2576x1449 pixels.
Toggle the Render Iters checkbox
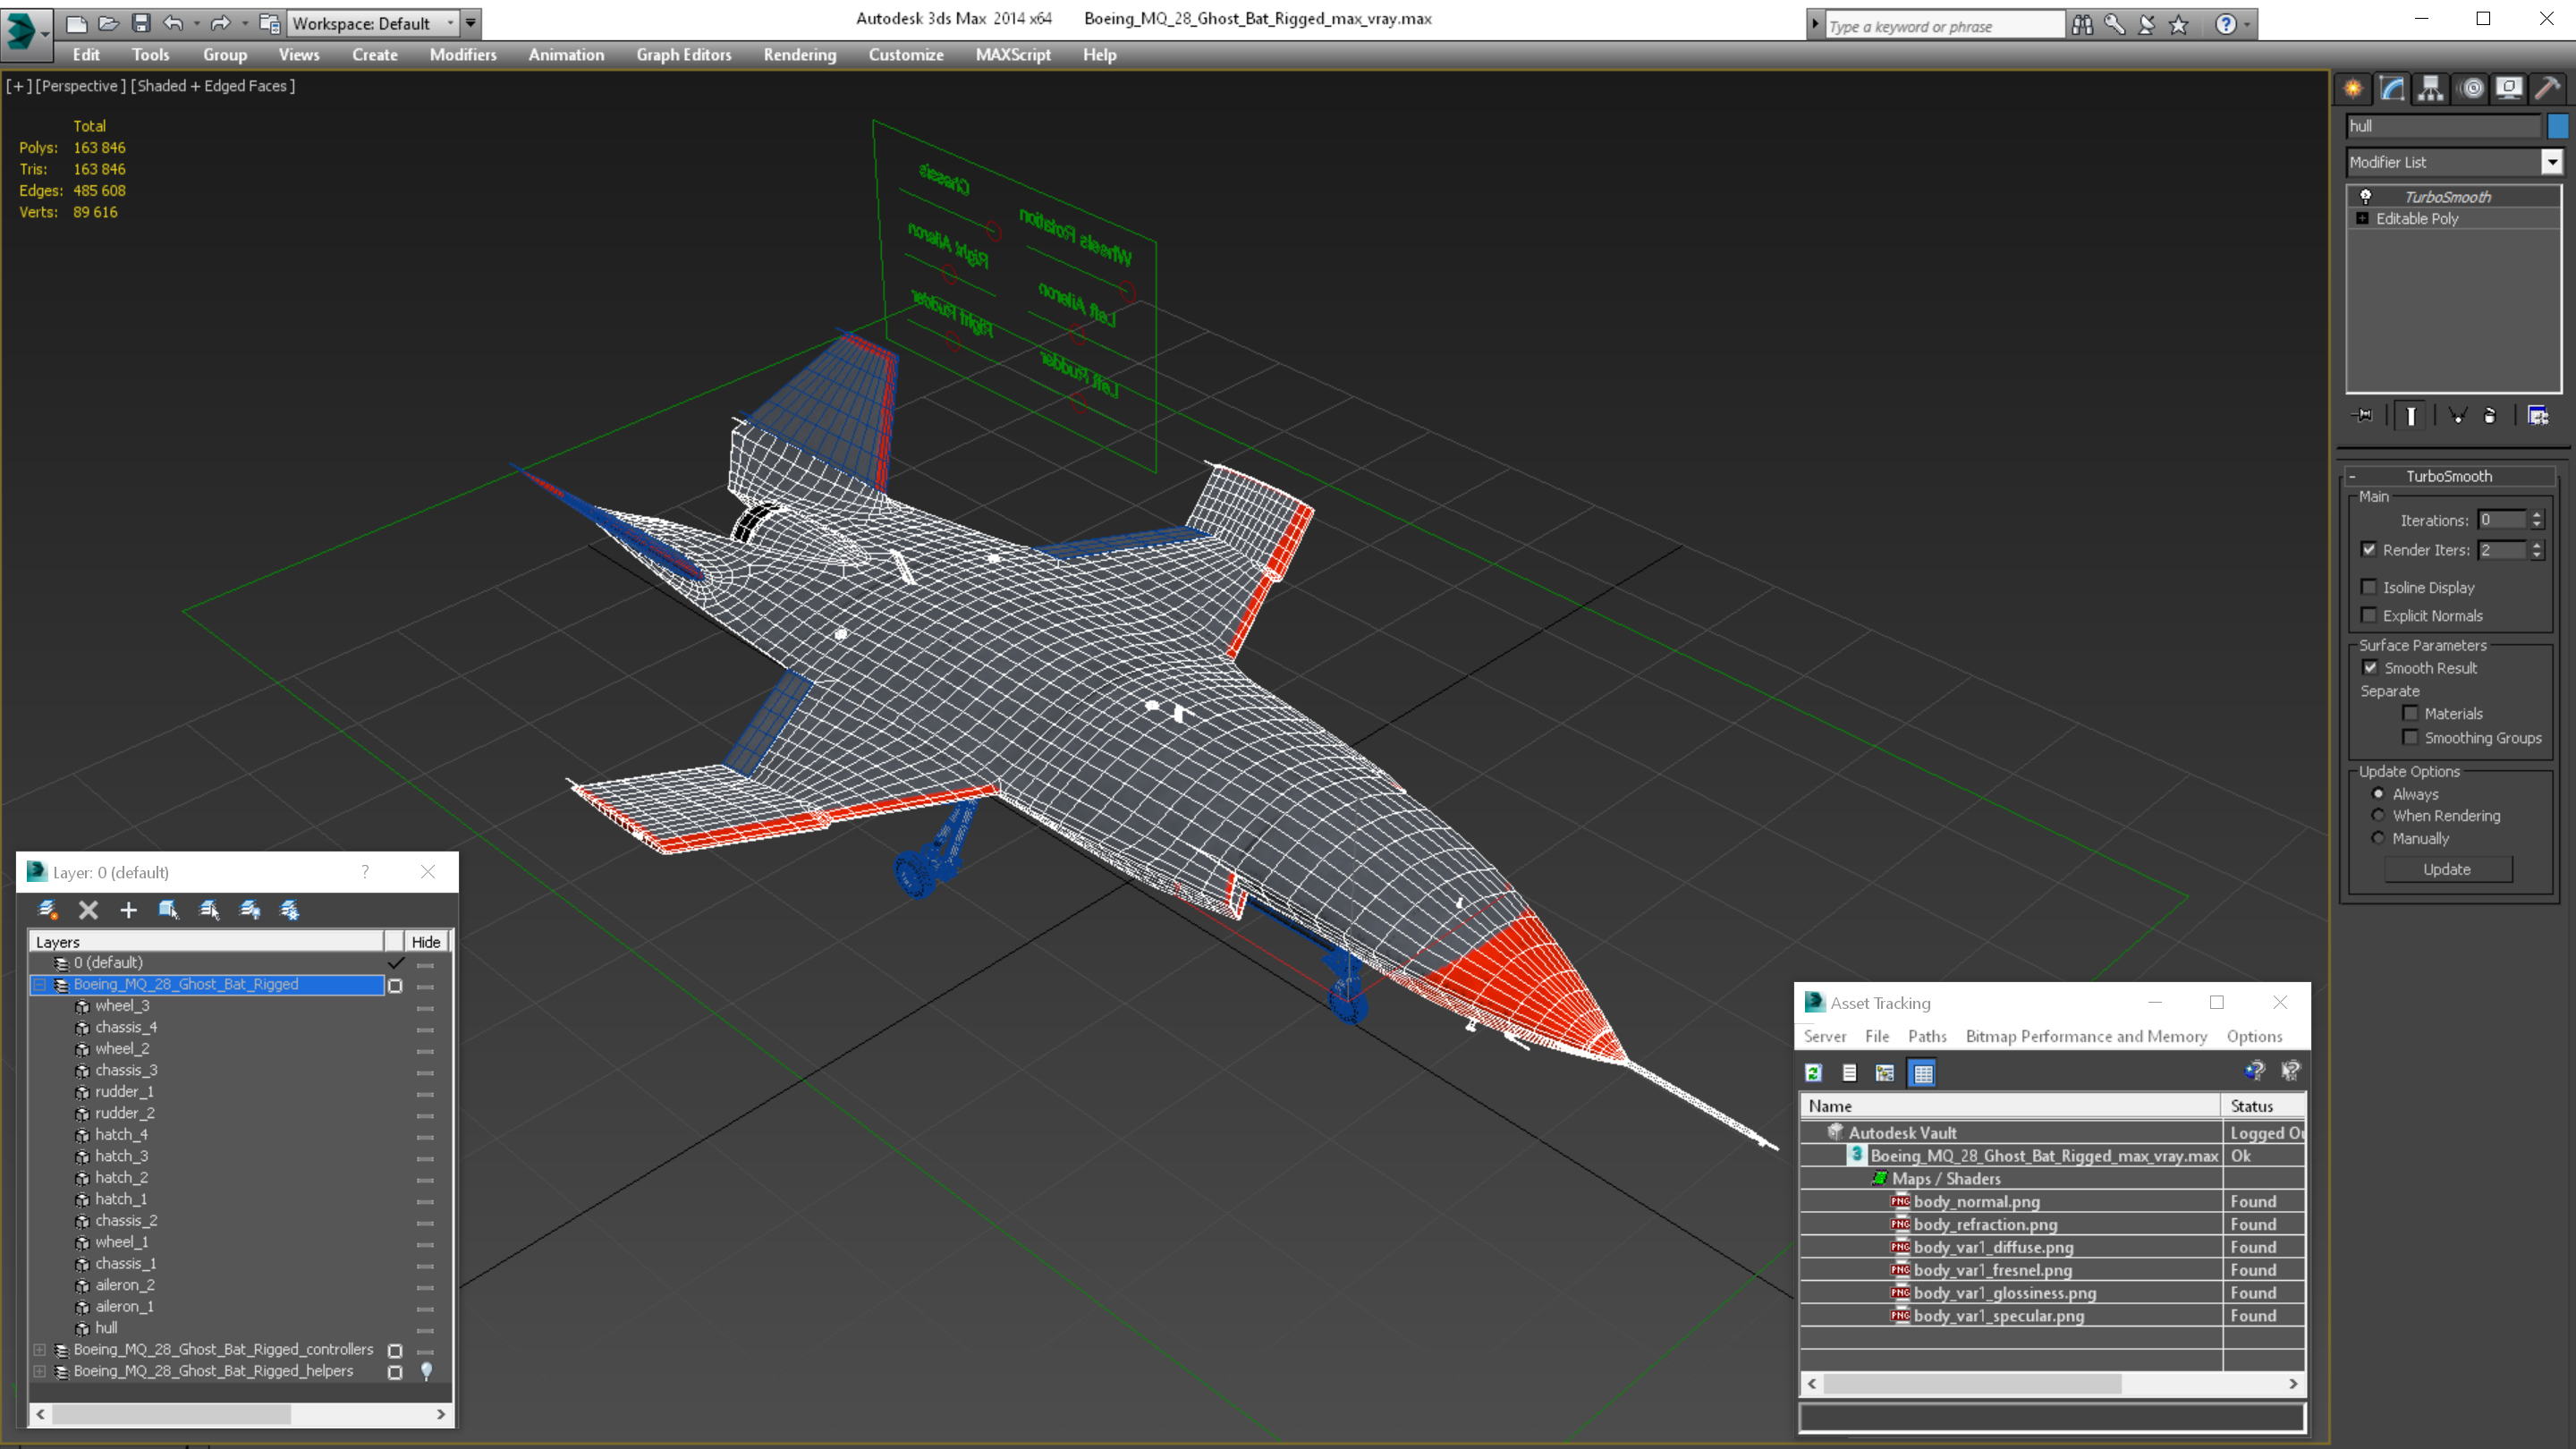[x=2368, y=549]
